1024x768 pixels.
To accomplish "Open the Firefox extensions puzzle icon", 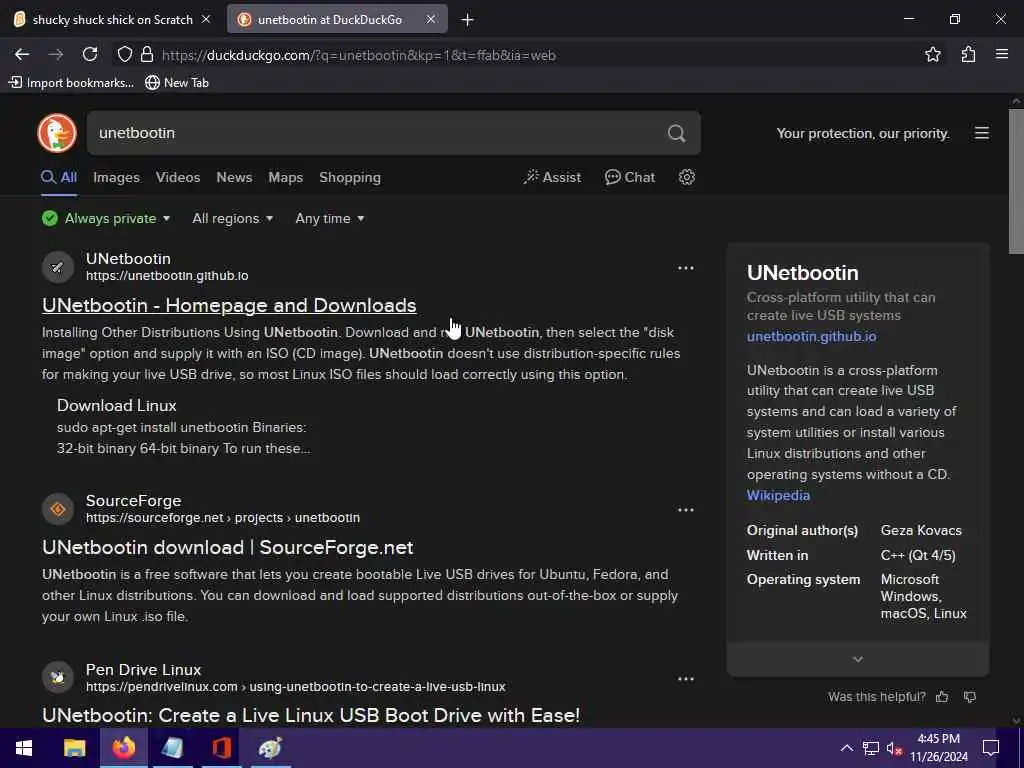I will 968,55.
